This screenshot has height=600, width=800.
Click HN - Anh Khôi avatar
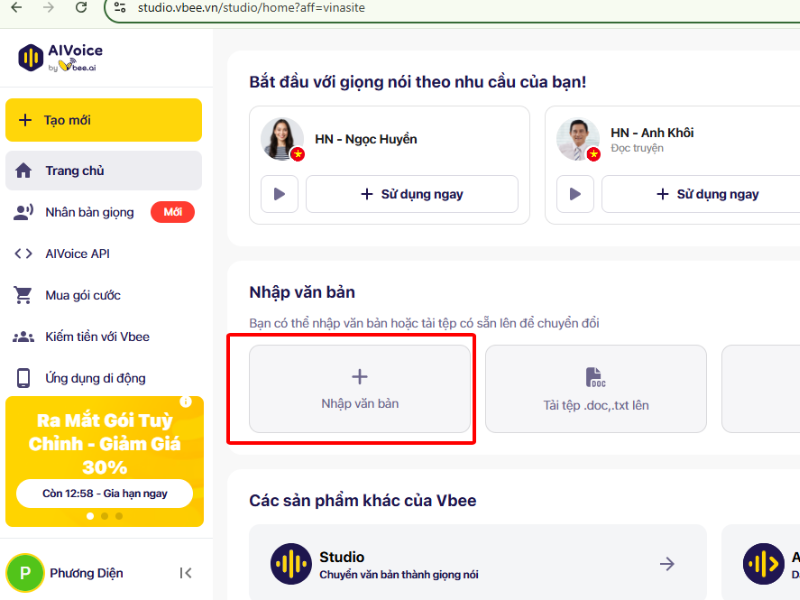point(578,139)
